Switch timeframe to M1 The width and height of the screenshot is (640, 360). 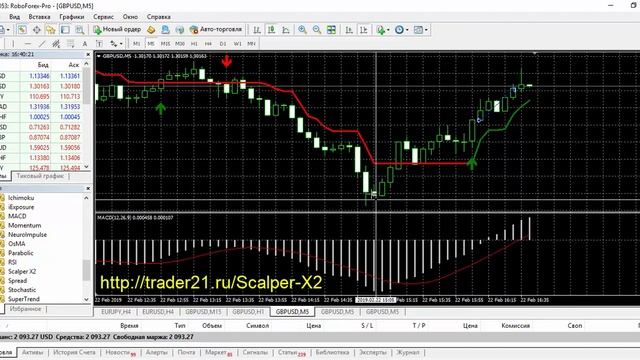pyautogui.click(x=136, y=44)
